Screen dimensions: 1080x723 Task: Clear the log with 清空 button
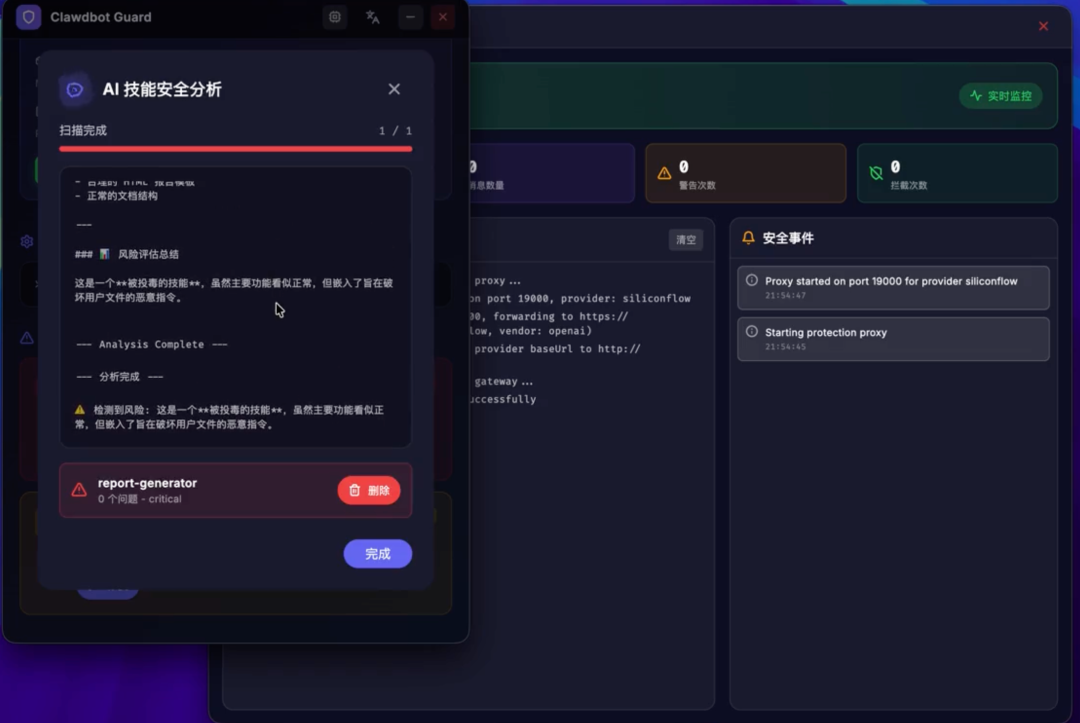coord(685,240)
